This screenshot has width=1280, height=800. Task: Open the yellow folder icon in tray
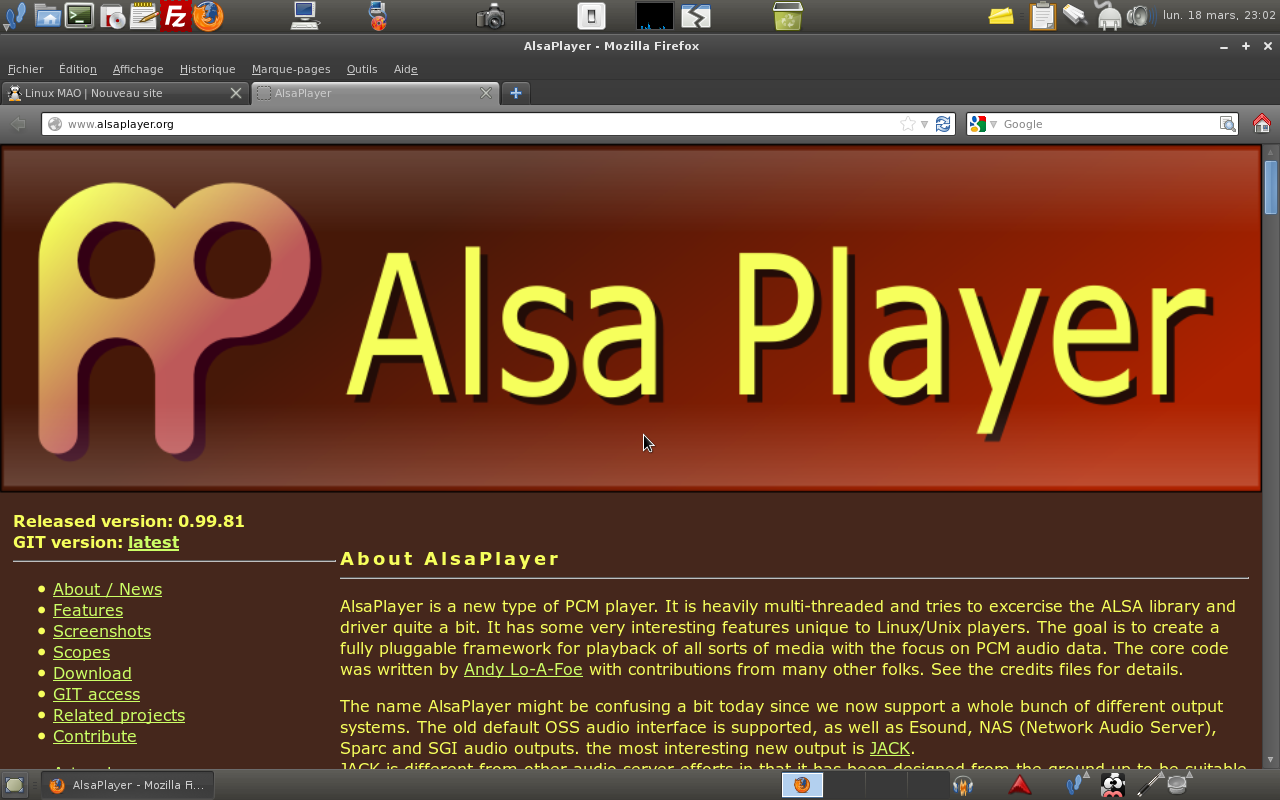[1001, 16]
